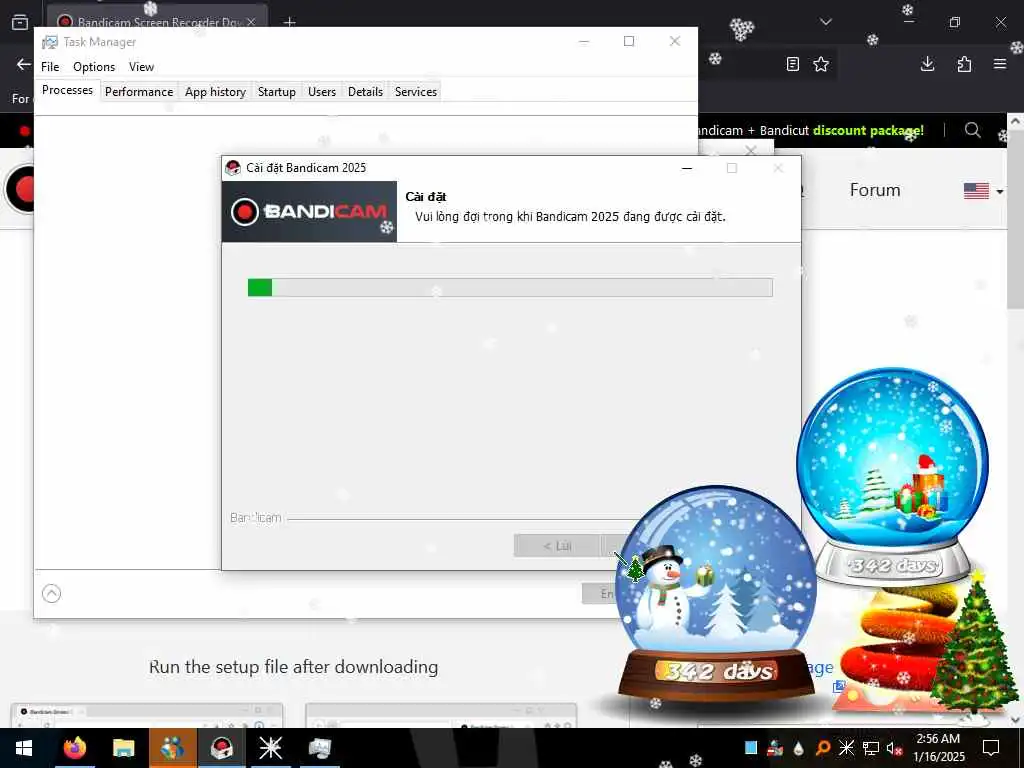
Task: Open the snowflake app in the taskbar
Action: click(x=270, y=748)
